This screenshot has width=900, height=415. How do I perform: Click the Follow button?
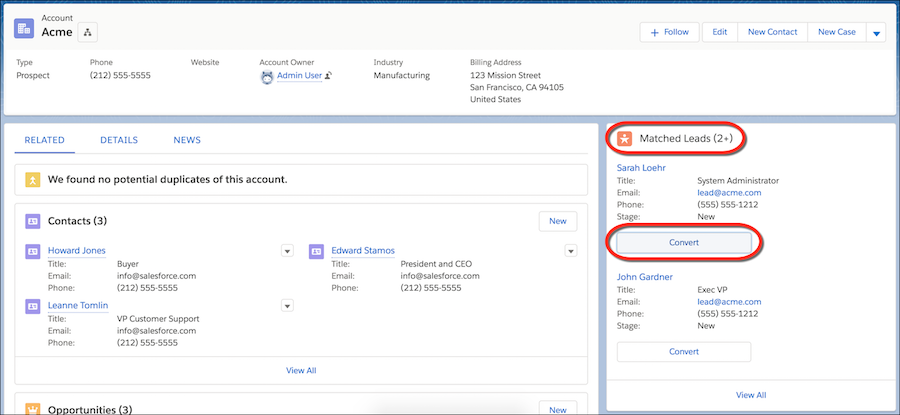coord(669,32)
